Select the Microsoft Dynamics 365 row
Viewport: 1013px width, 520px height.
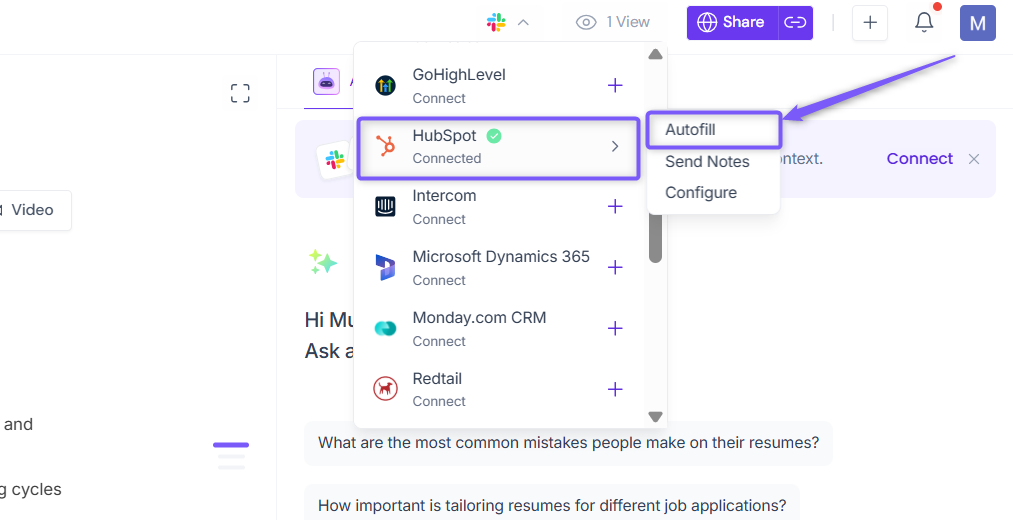click(x=497, y=267)
